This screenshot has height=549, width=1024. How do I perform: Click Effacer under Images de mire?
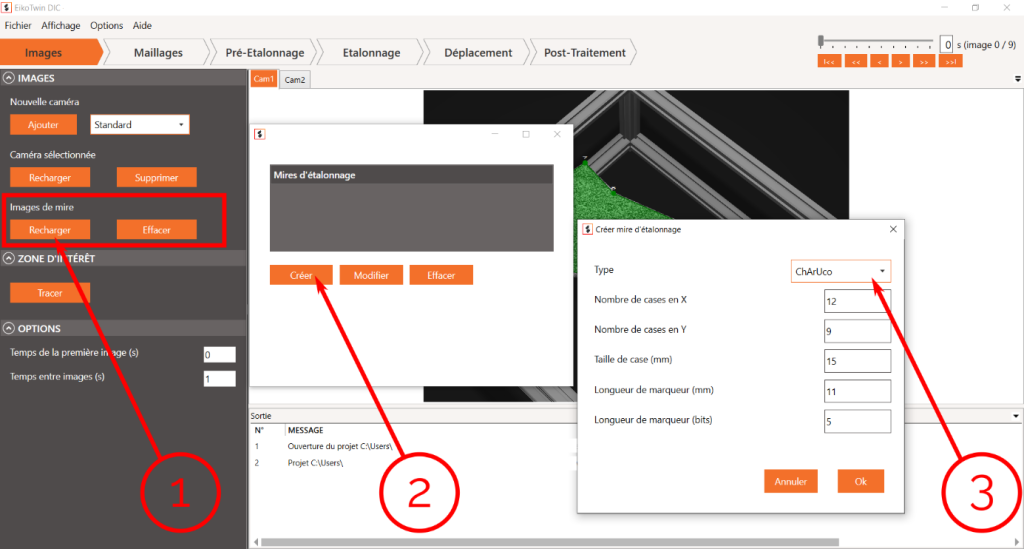pos(156,230)
